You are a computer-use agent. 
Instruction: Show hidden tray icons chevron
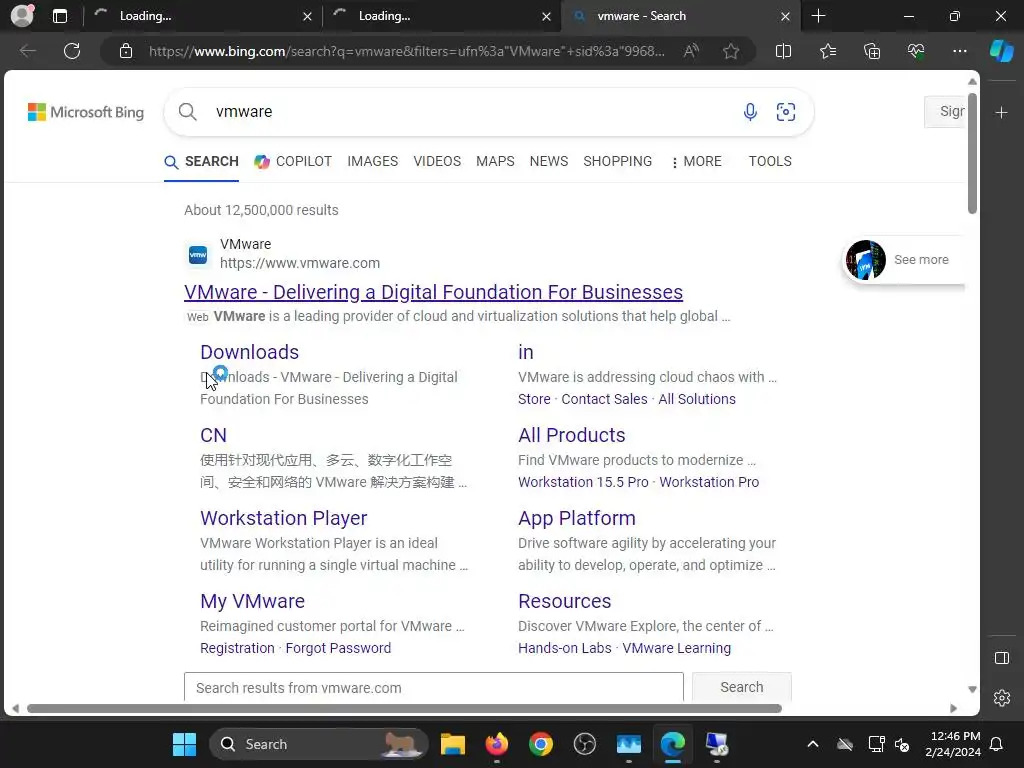click(x=812, y=744)
